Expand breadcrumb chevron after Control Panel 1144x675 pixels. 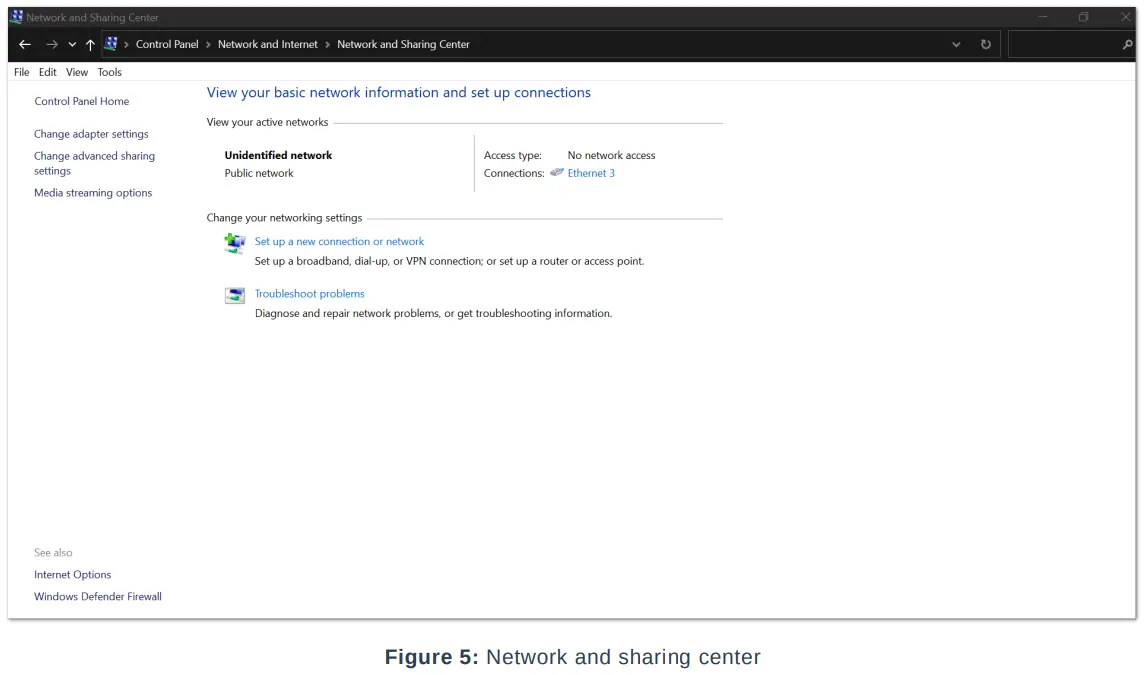click(208, 44)
